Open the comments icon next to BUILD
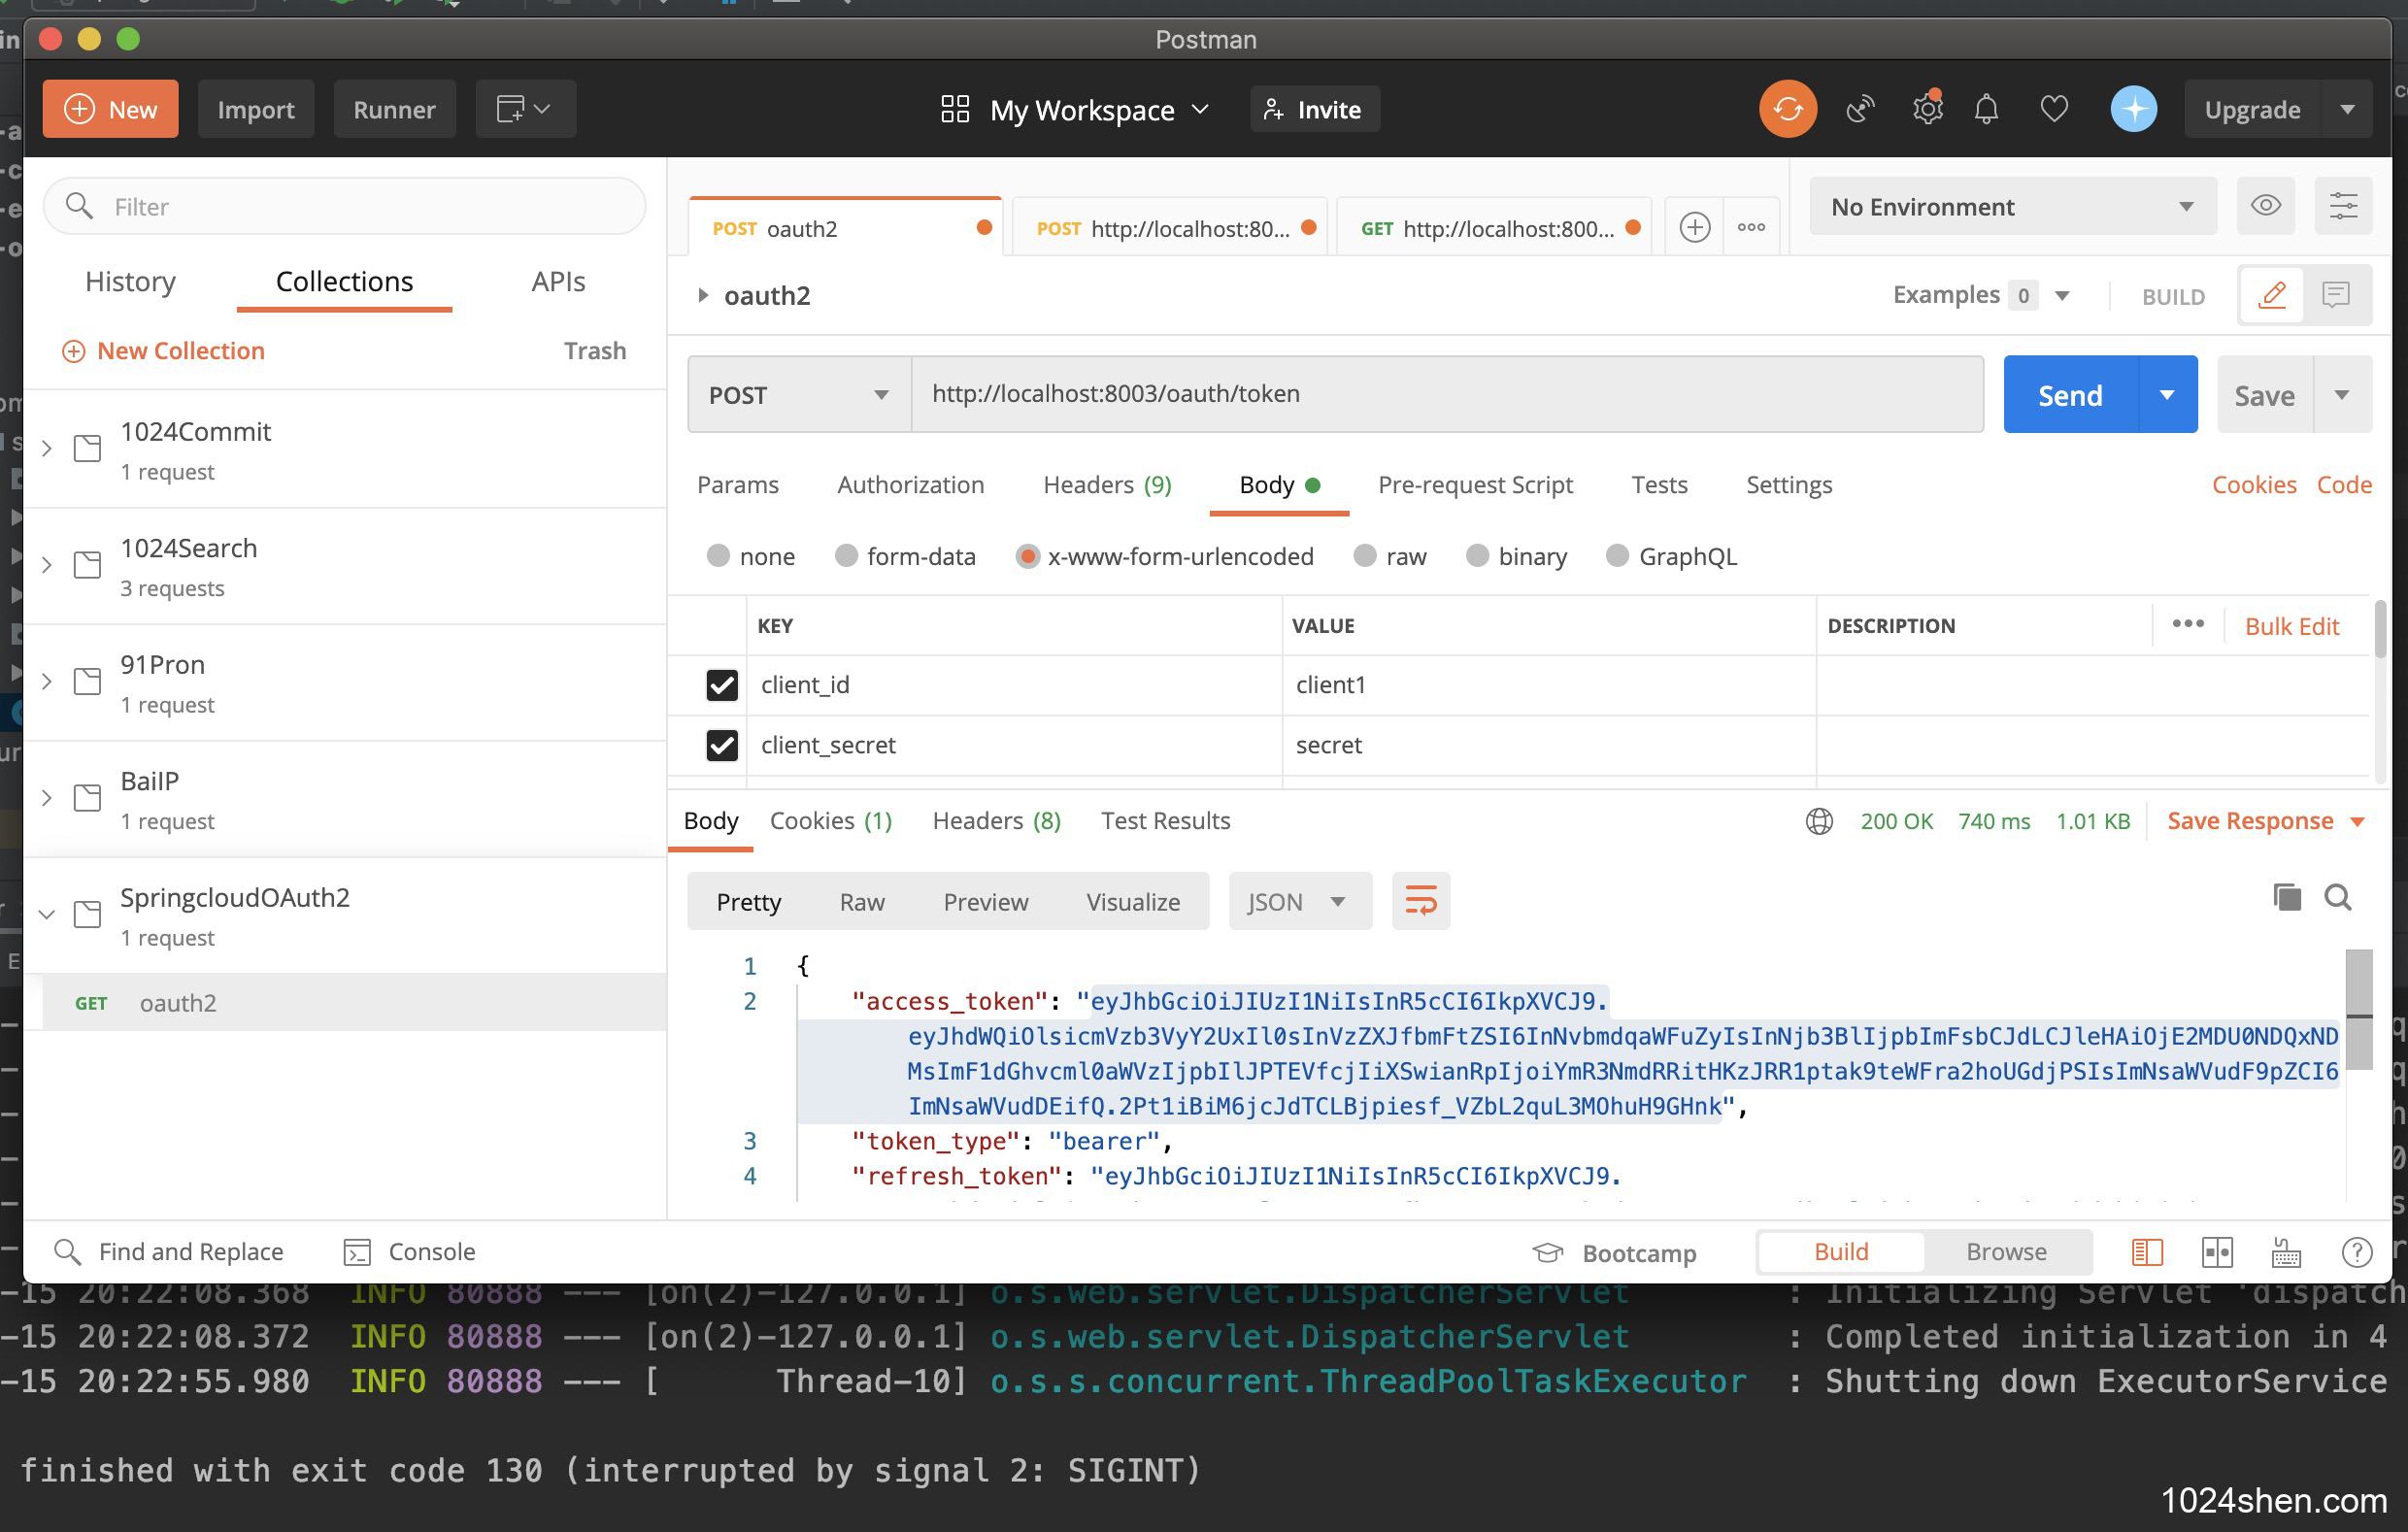This screenshot has height=1532, width=2408. point(2335,295)
